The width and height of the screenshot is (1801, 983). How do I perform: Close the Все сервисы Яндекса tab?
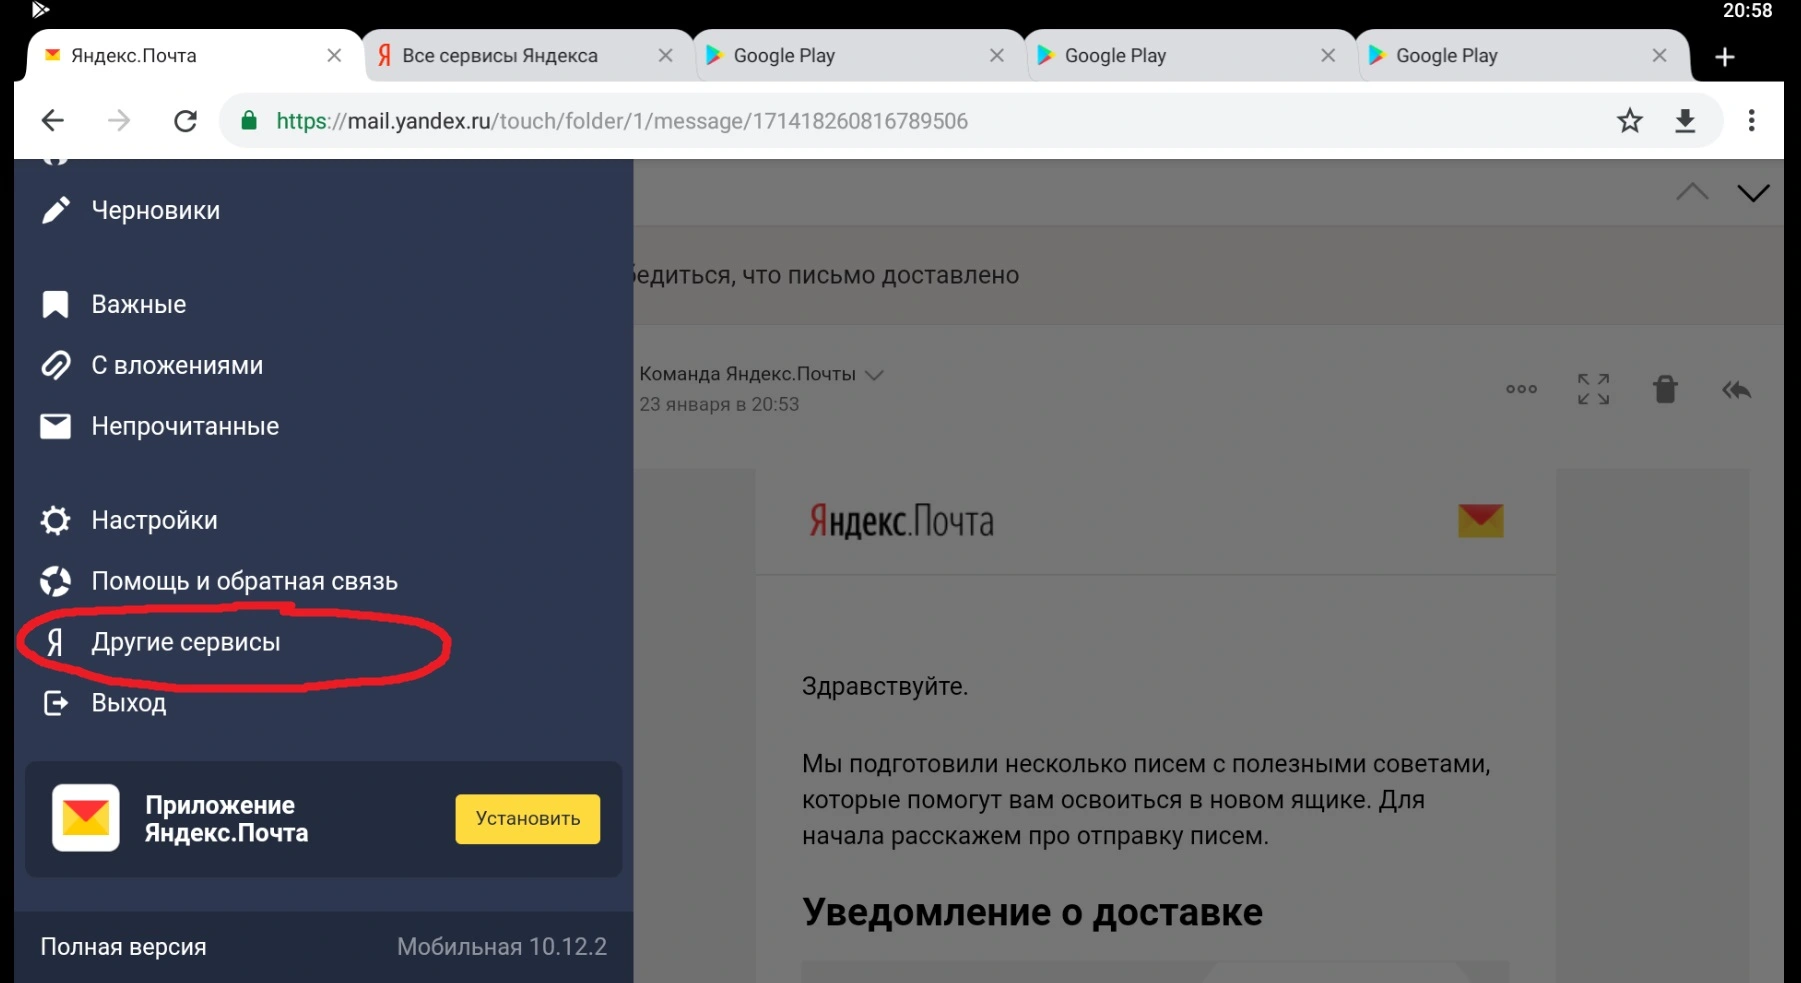tap(666, 56)
